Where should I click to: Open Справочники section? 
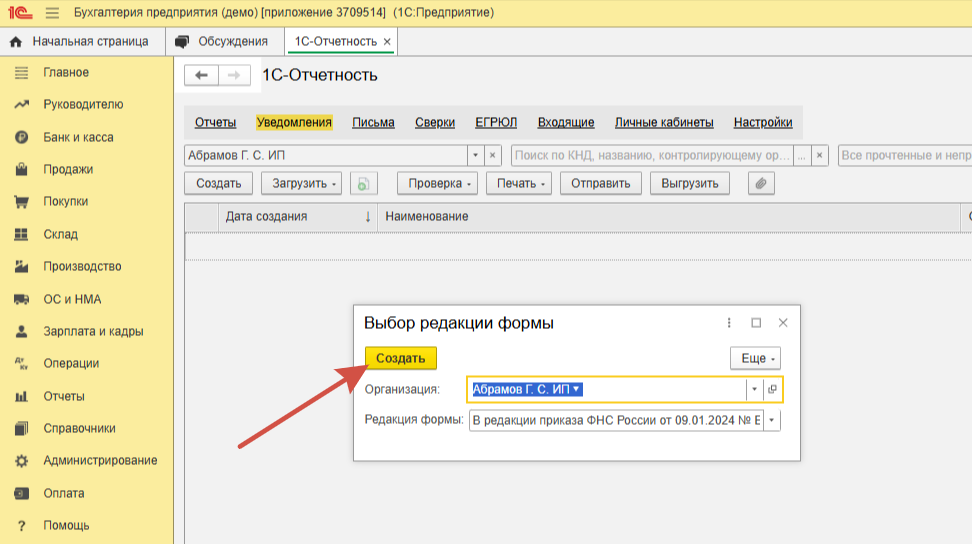click(x=79, y=429)
